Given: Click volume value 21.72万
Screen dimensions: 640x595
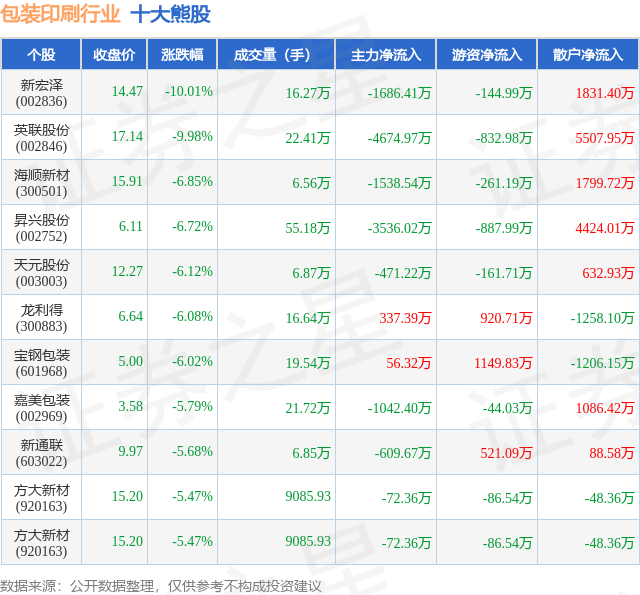Looking at the screenshot, I should [308, 408].
